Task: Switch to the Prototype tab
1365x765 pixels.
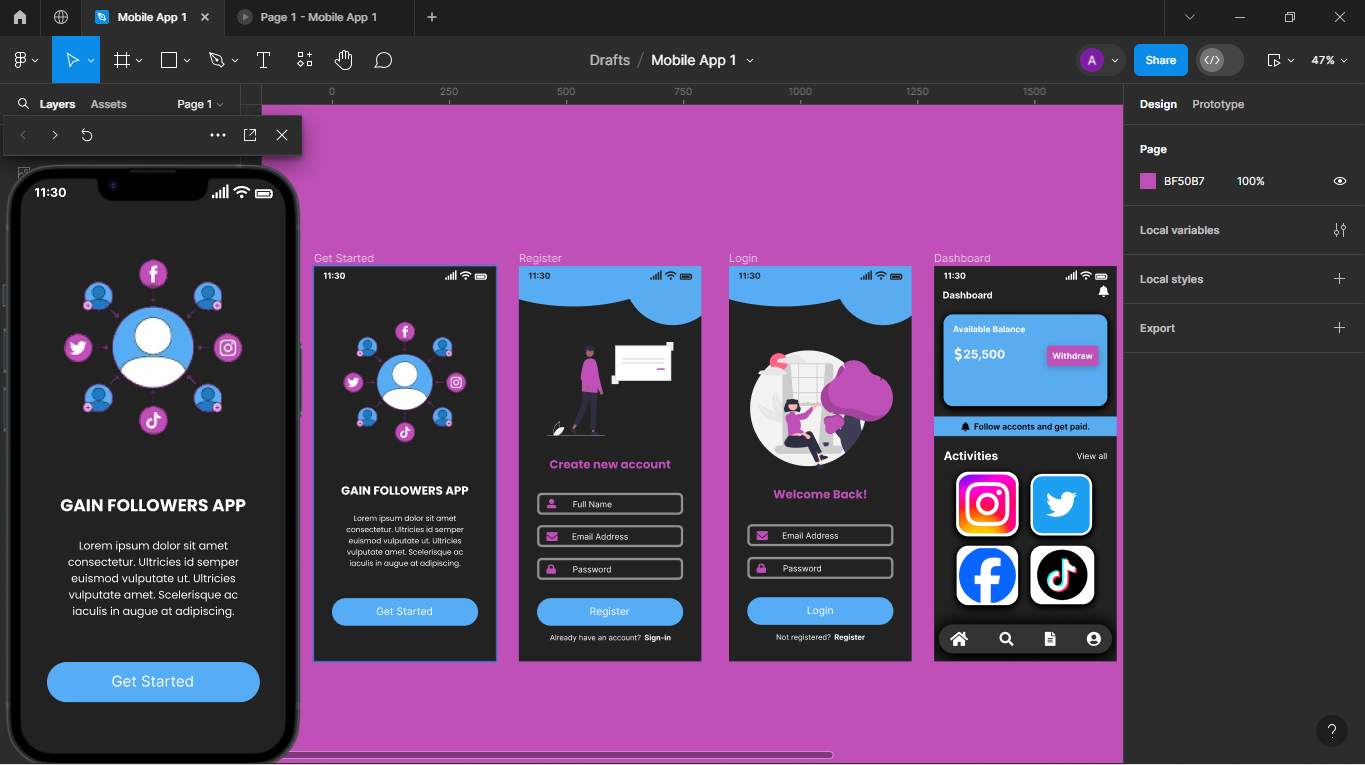Action: click(x=1217, y=104)
